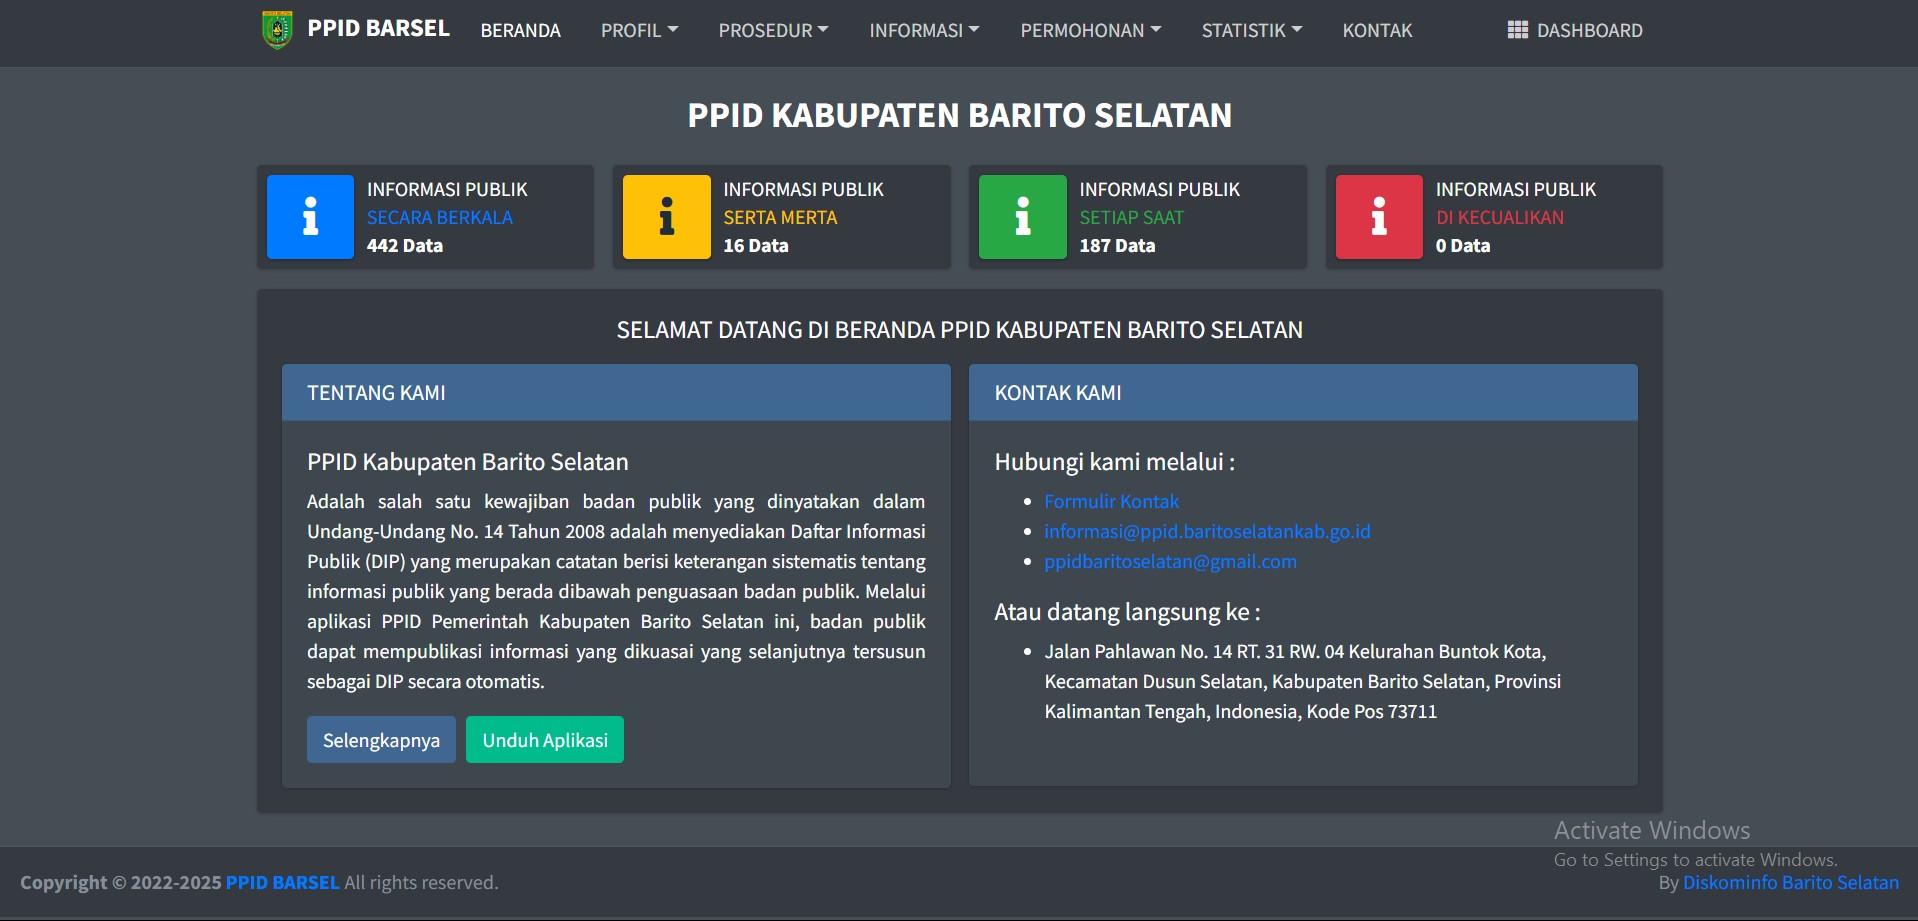Go to the BERANDA menu item
The width and height of the screenshot is (1918, 921).
[x=520, y=30]
